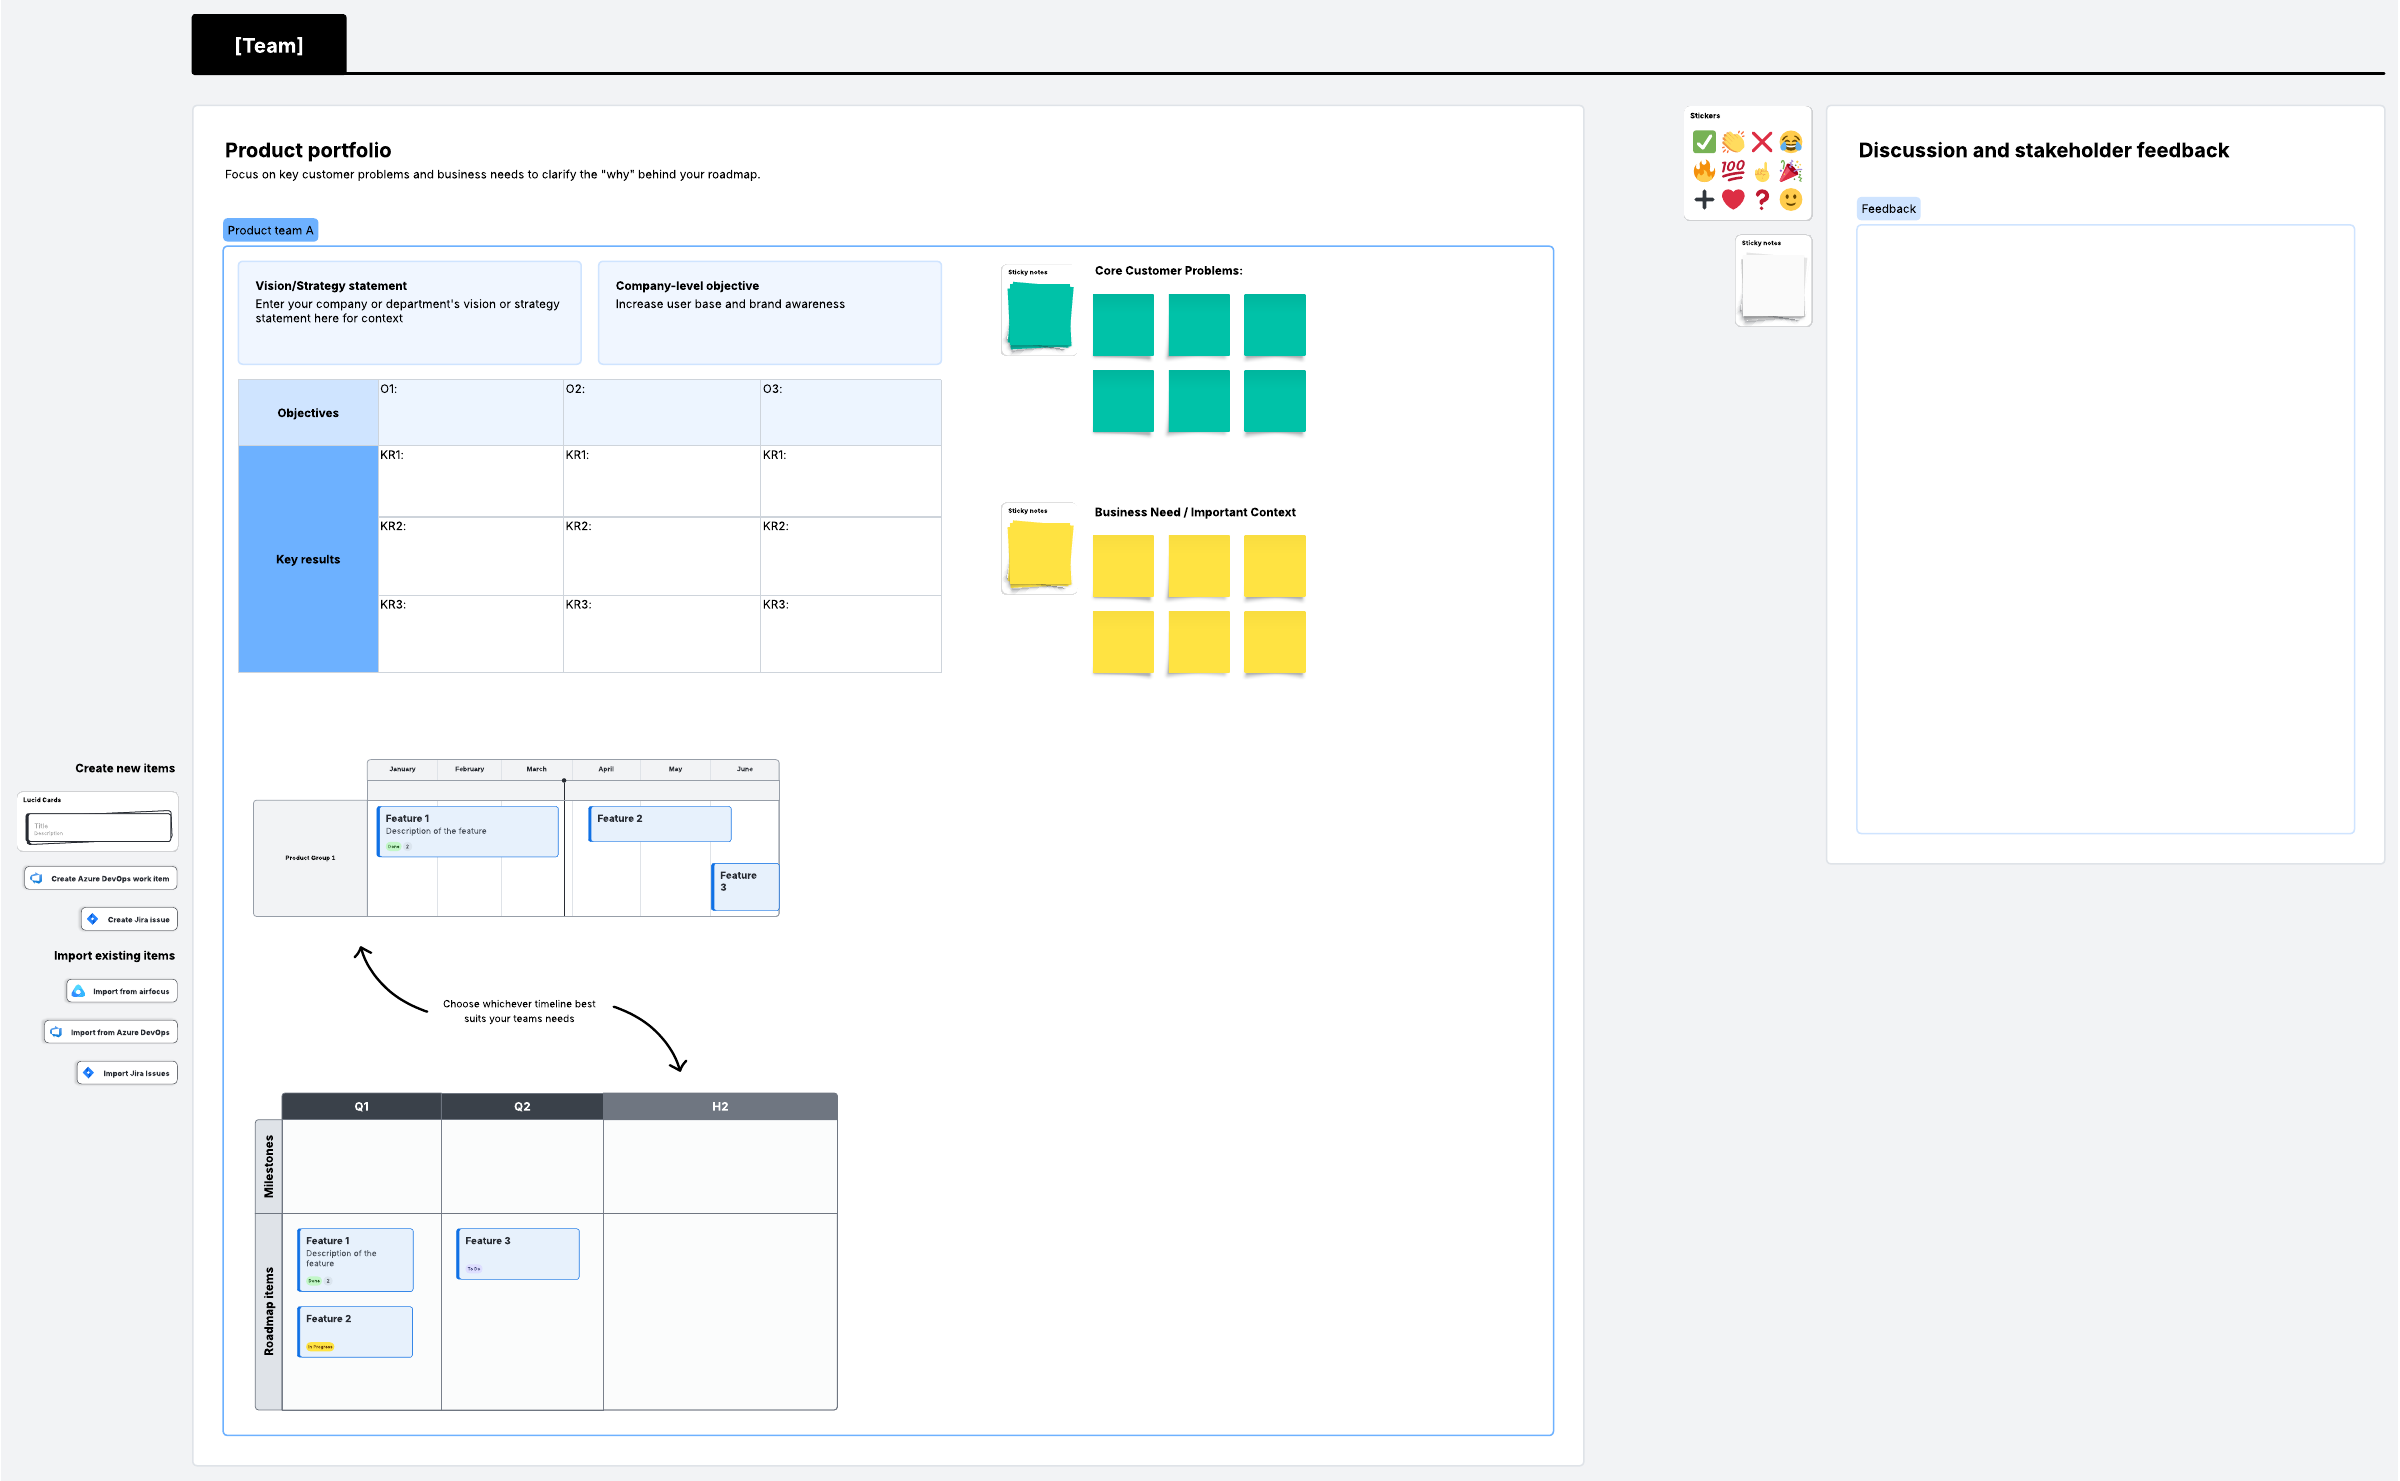Pick the red question mark sticker
Image resolution: width=2400 pixels, height=1481 pixels.
1762,199
